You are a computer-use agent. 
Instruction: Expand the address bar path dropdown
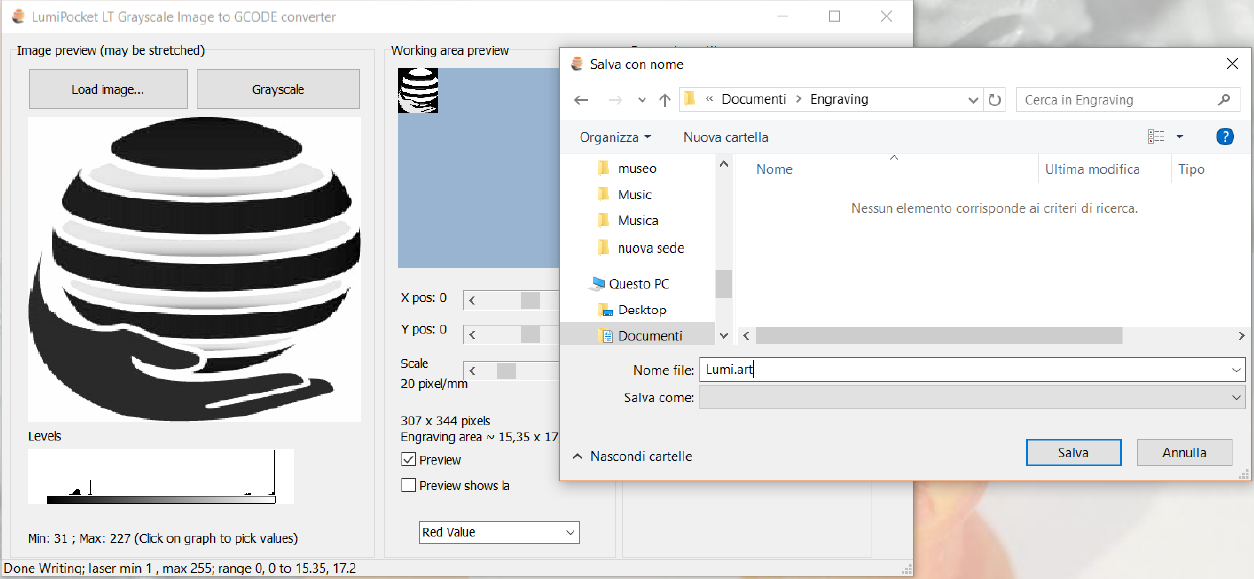click(x=974, y=100)
